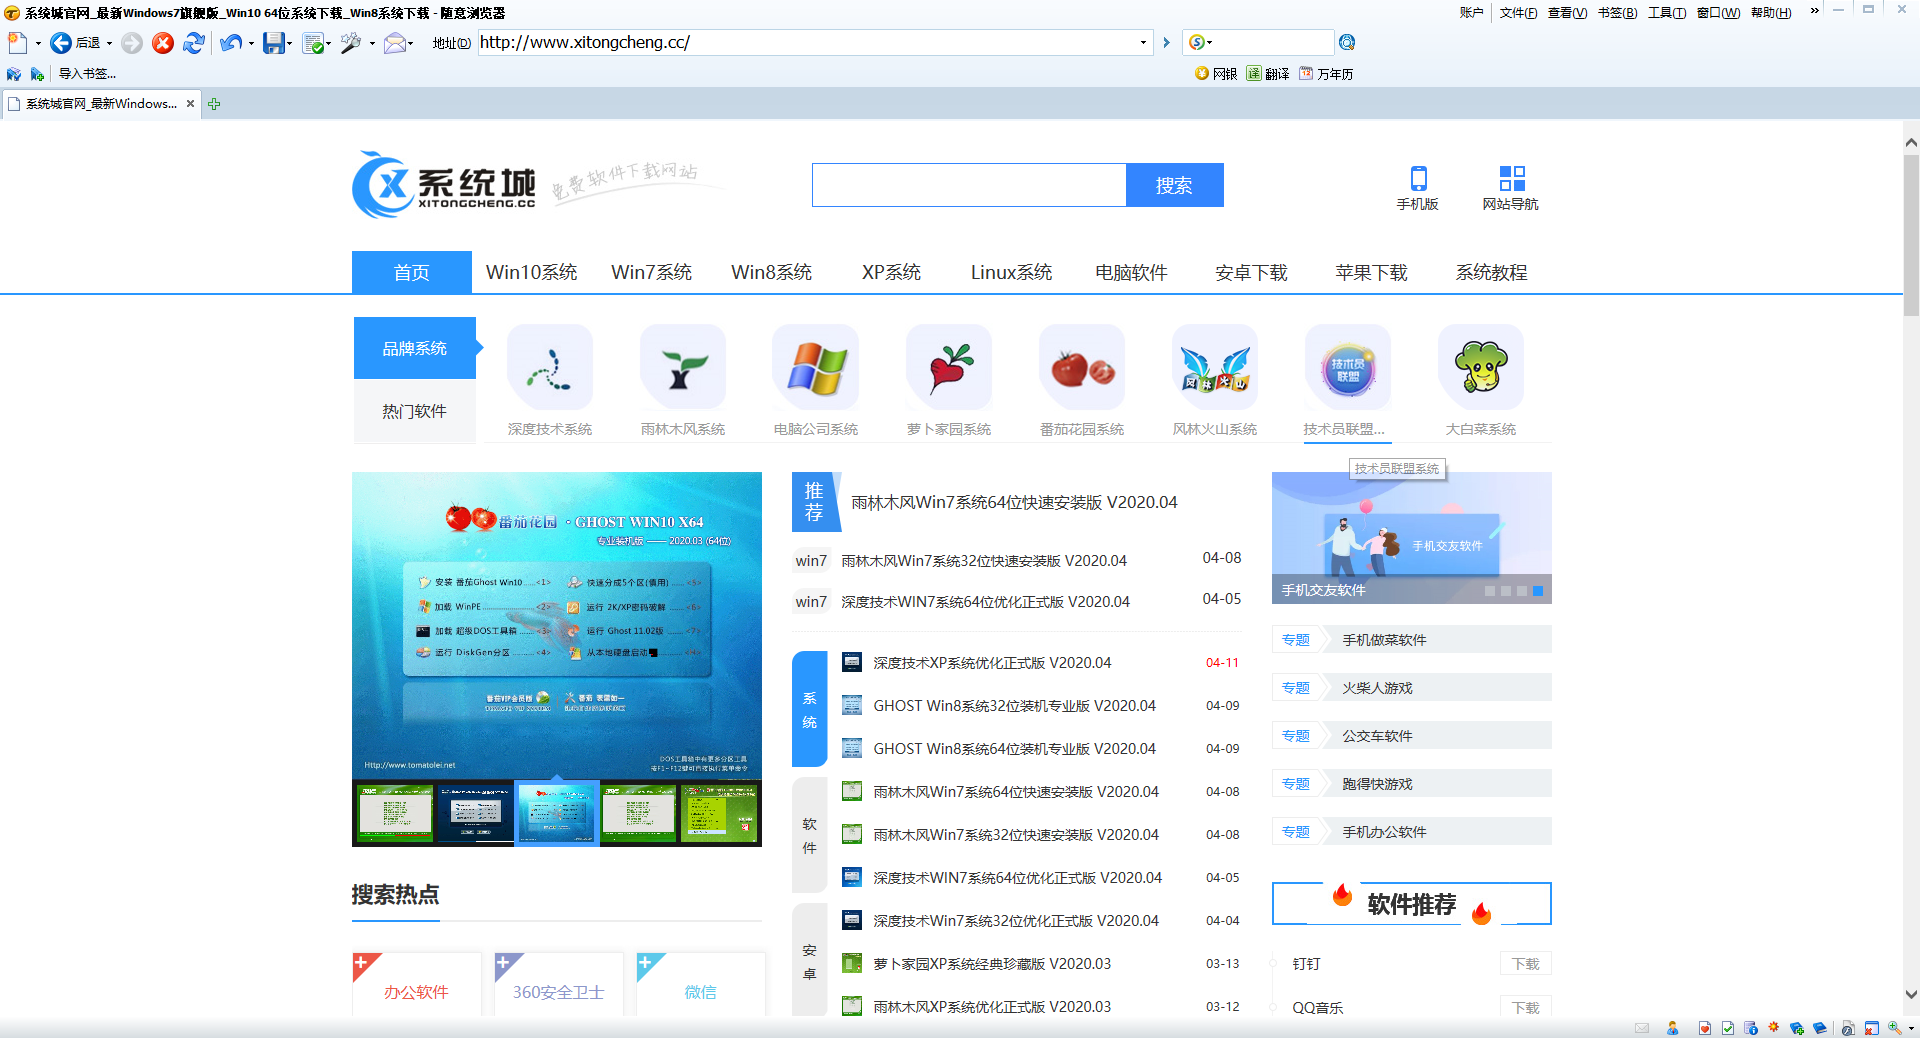This screenshot has width=1920, height=1038.
Task: Open 雨林木风Win7系统64位快速安装版 recommended headline
Action: [1014, 502]
